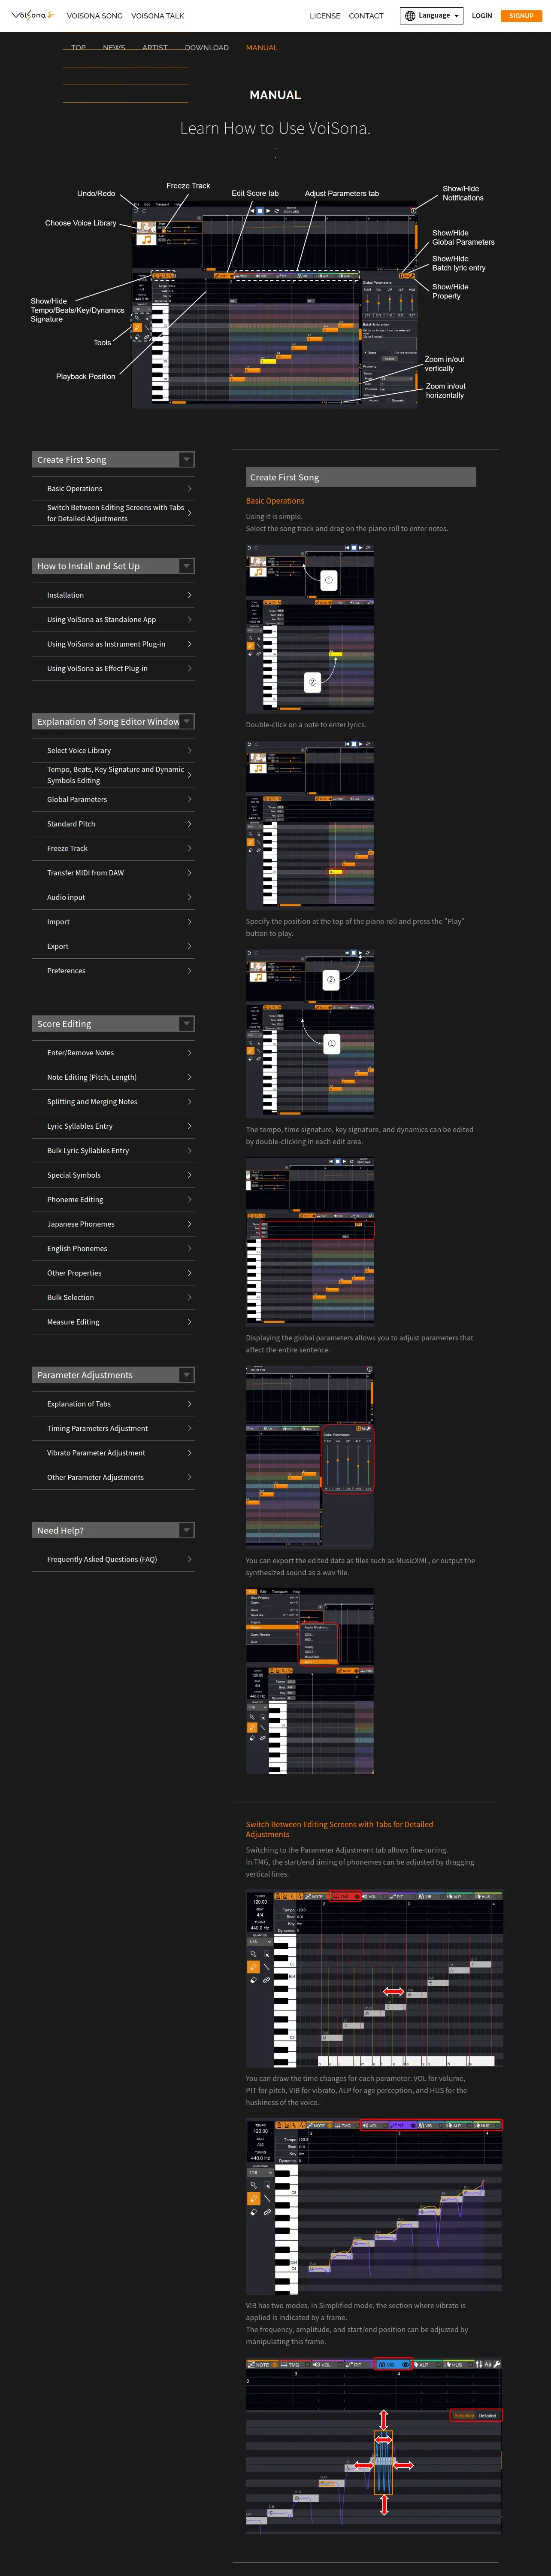
Task: Open the Bulk Selection manual page
Action: 113,1298
